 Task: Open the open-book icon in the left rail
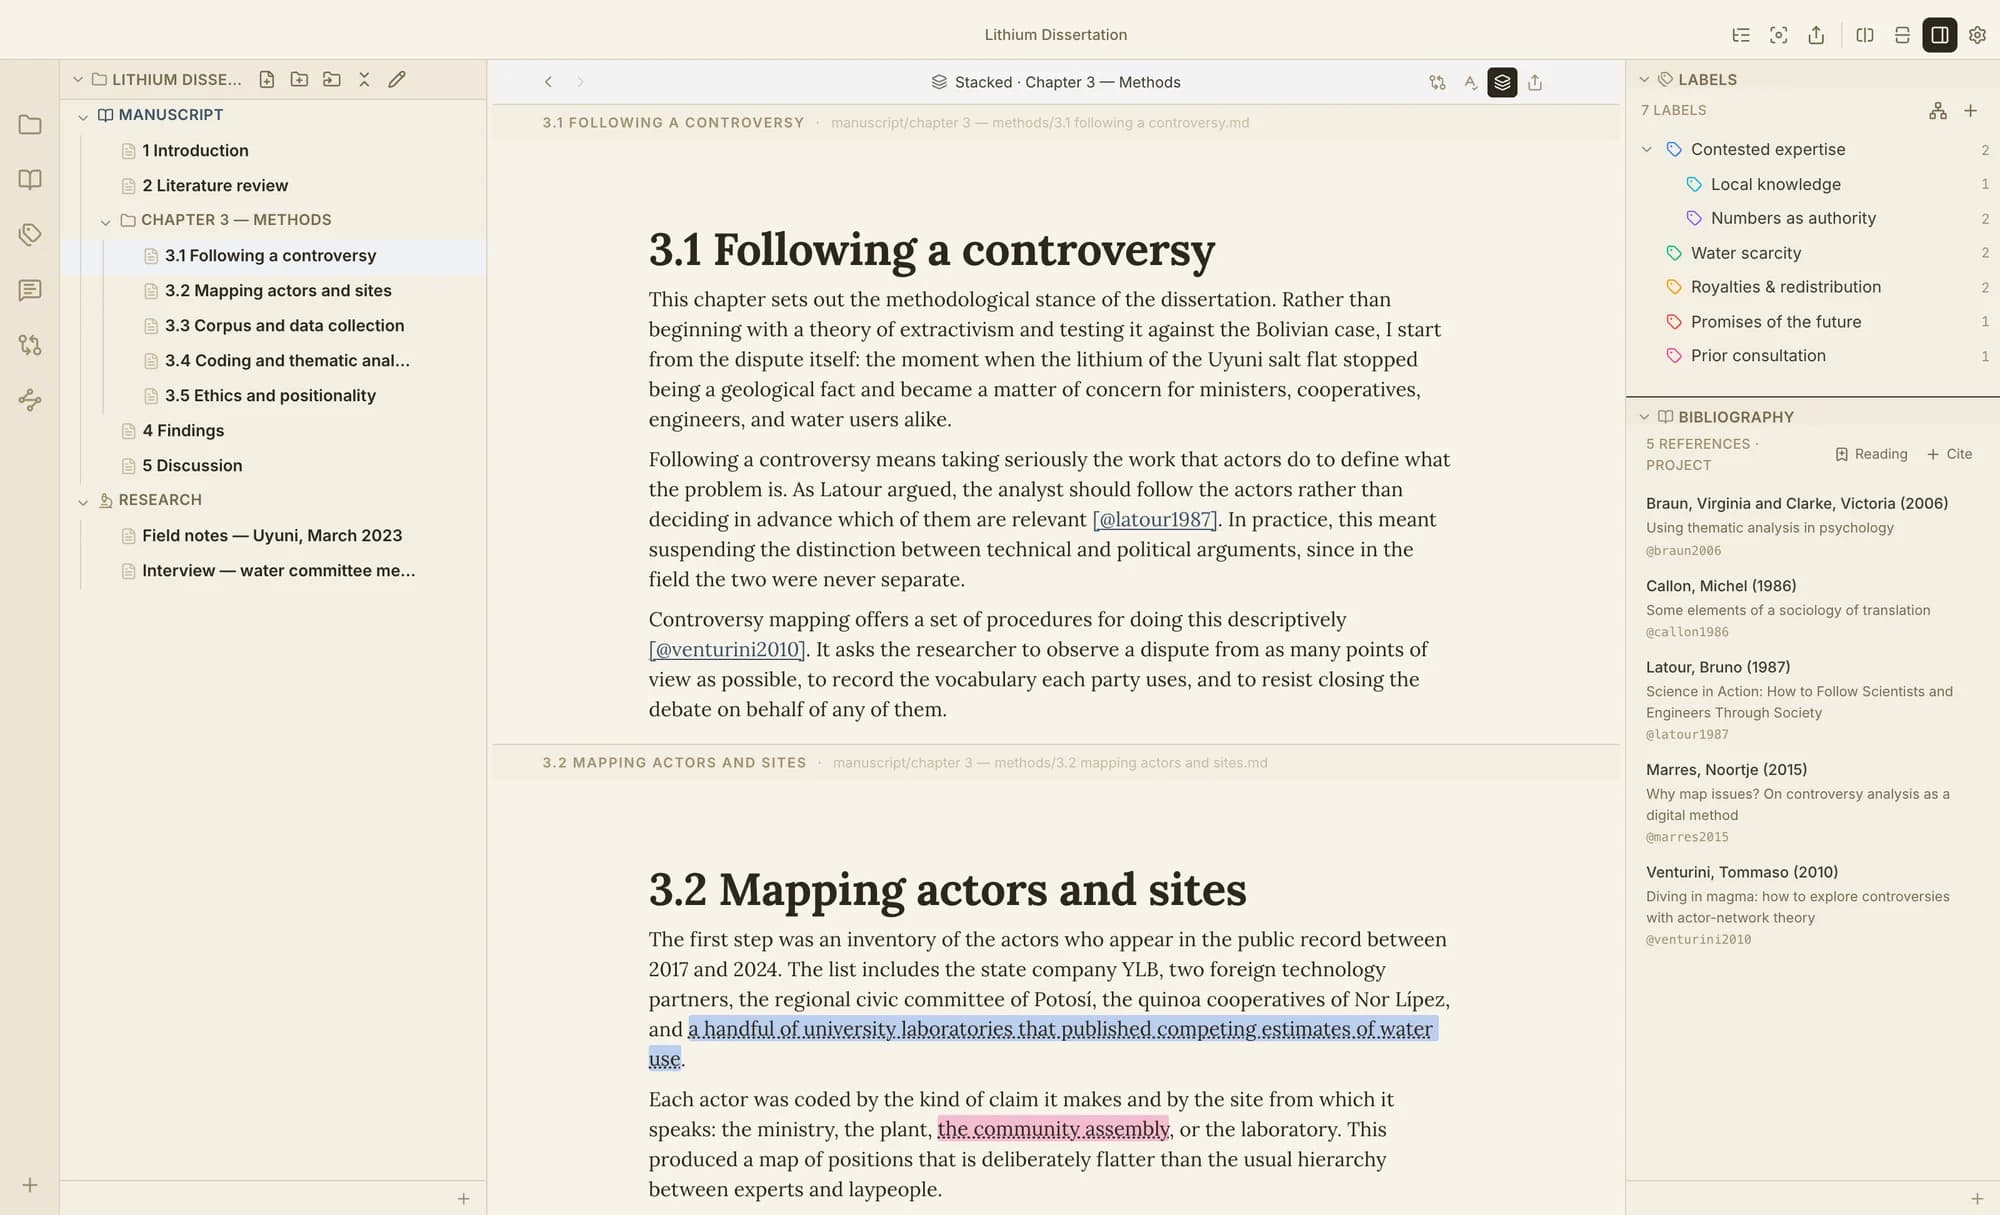[30, 180]
